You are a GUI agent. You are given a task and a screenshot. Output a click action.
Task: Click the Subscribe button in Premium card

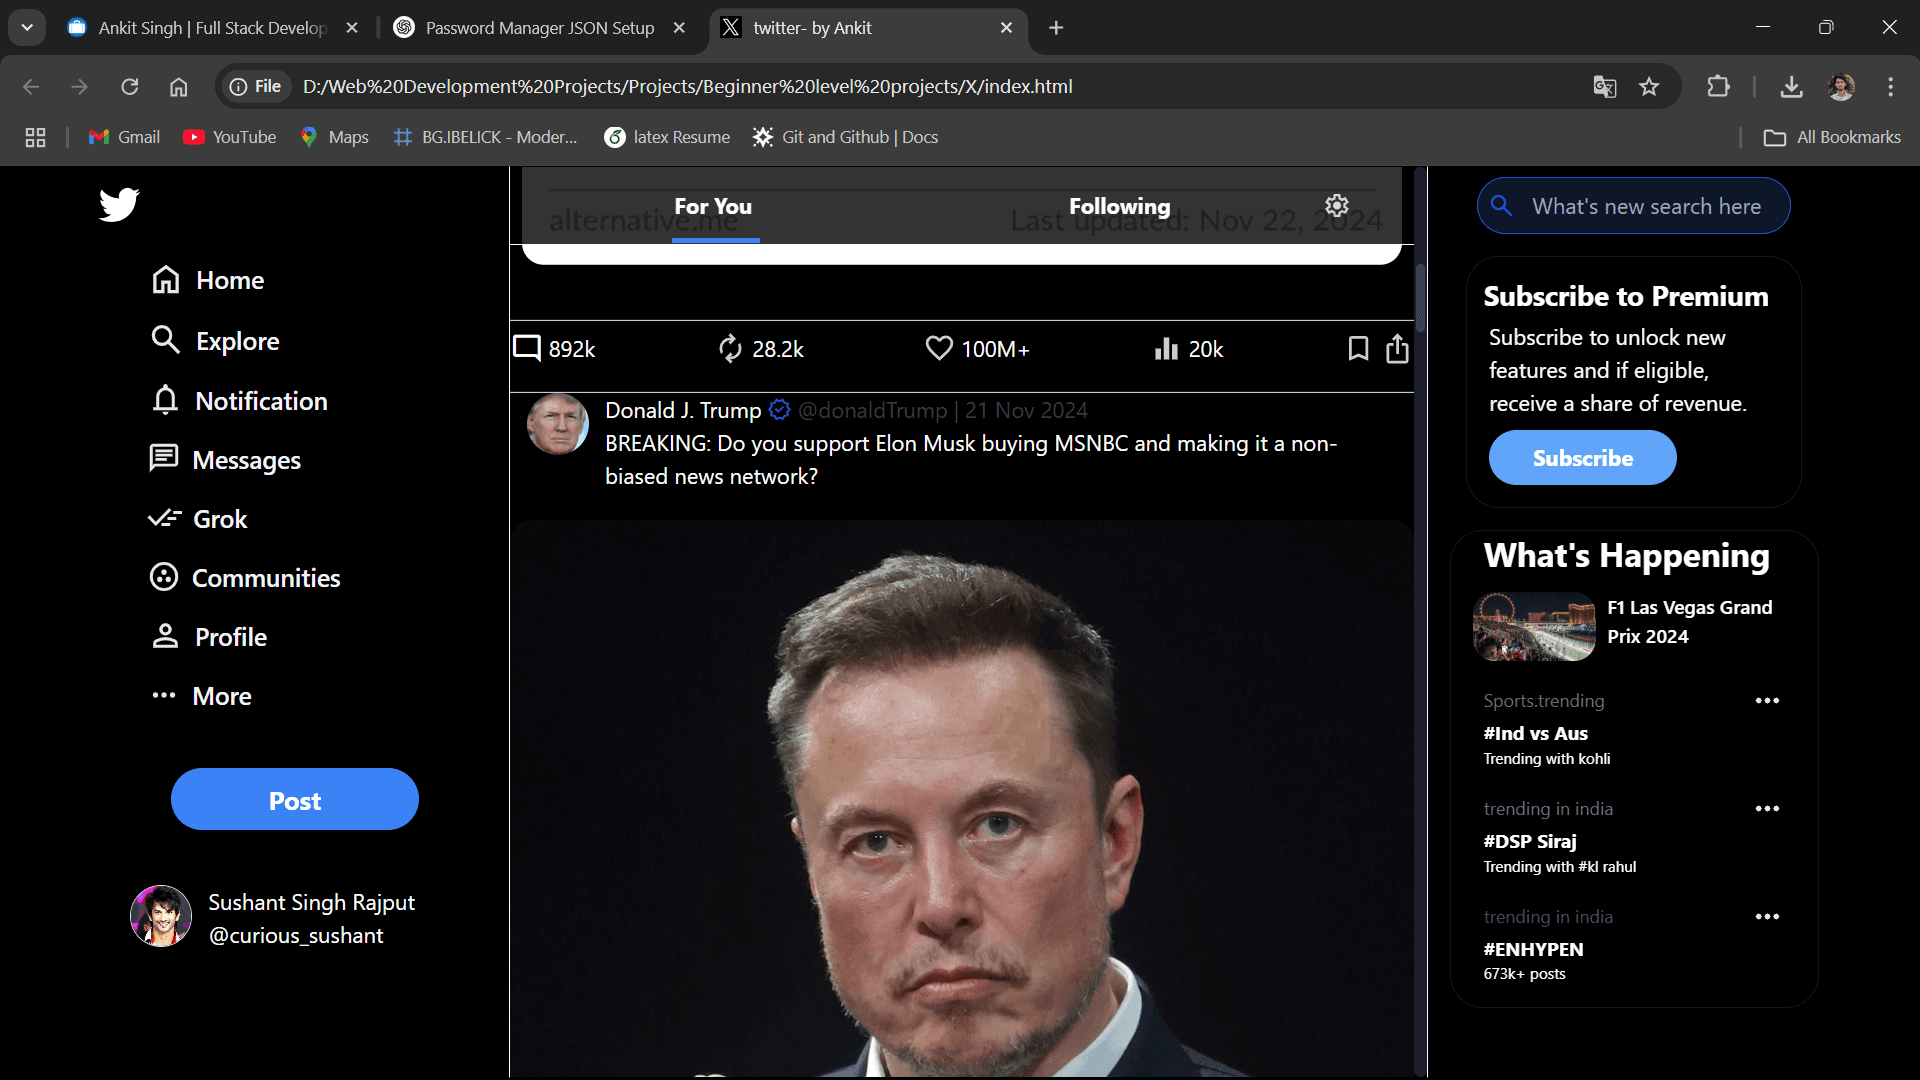pyautogui.click(x=1582, y=458)
